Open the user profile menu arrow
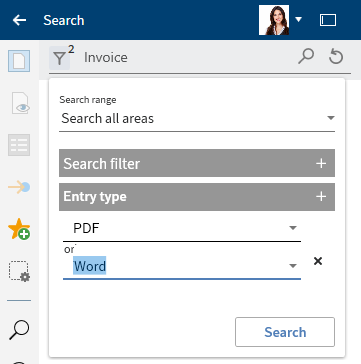Viewport: 361px width, 364px height. tap(298, 20)
